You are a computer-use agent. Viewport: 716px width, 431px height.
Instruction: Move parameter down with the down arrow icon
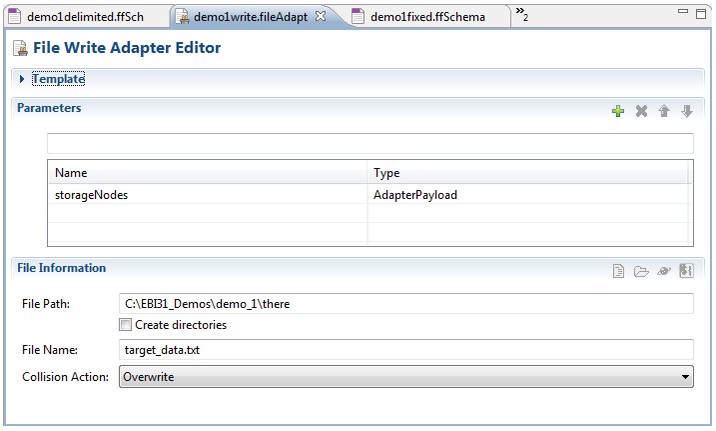pos(687,111)
